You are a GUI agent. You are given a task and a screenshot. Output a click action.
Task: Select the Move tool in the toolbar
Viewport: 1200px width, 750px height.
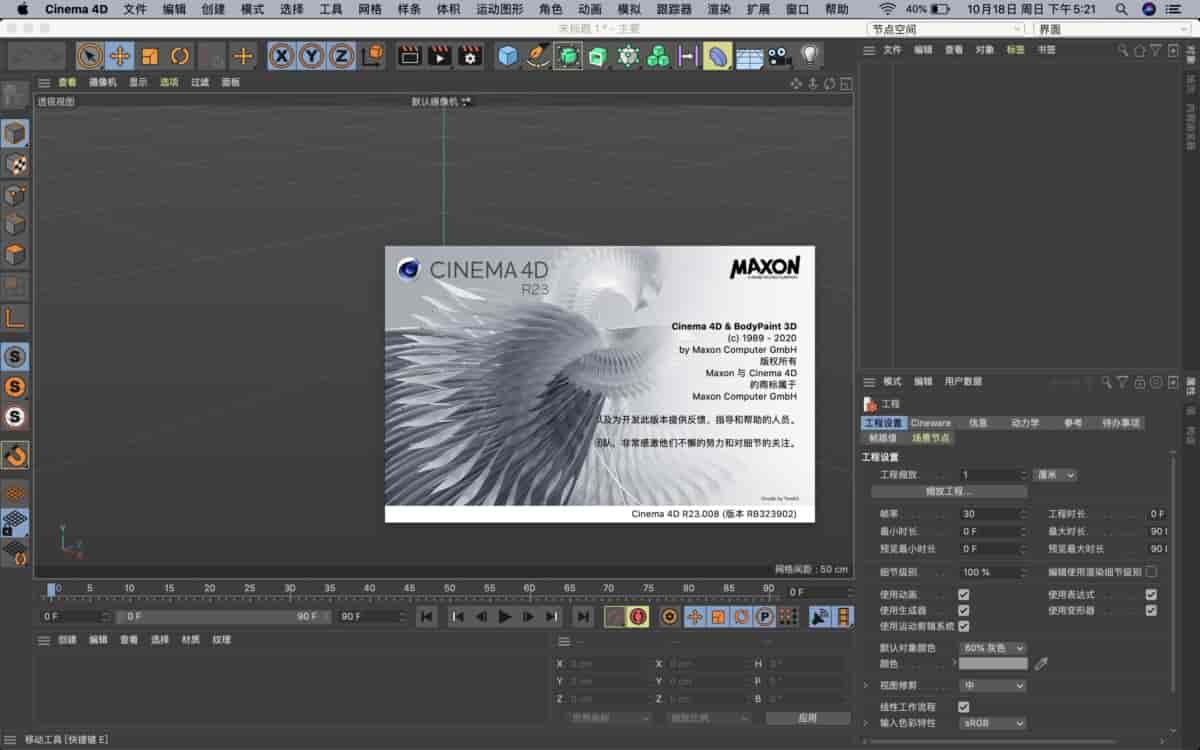tap(121, 56)
